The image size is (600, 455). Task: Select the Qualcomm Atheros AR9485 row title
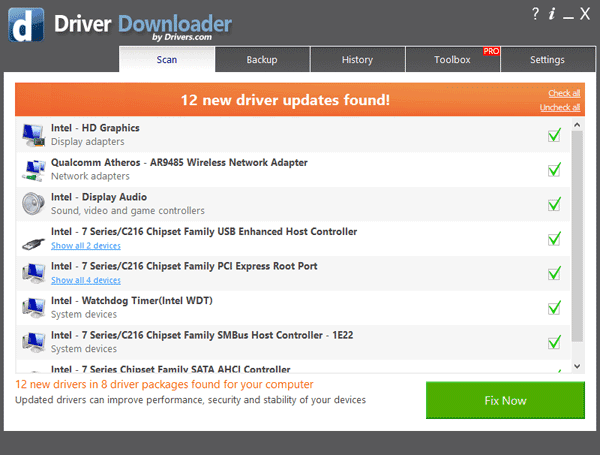click(179, 162)
